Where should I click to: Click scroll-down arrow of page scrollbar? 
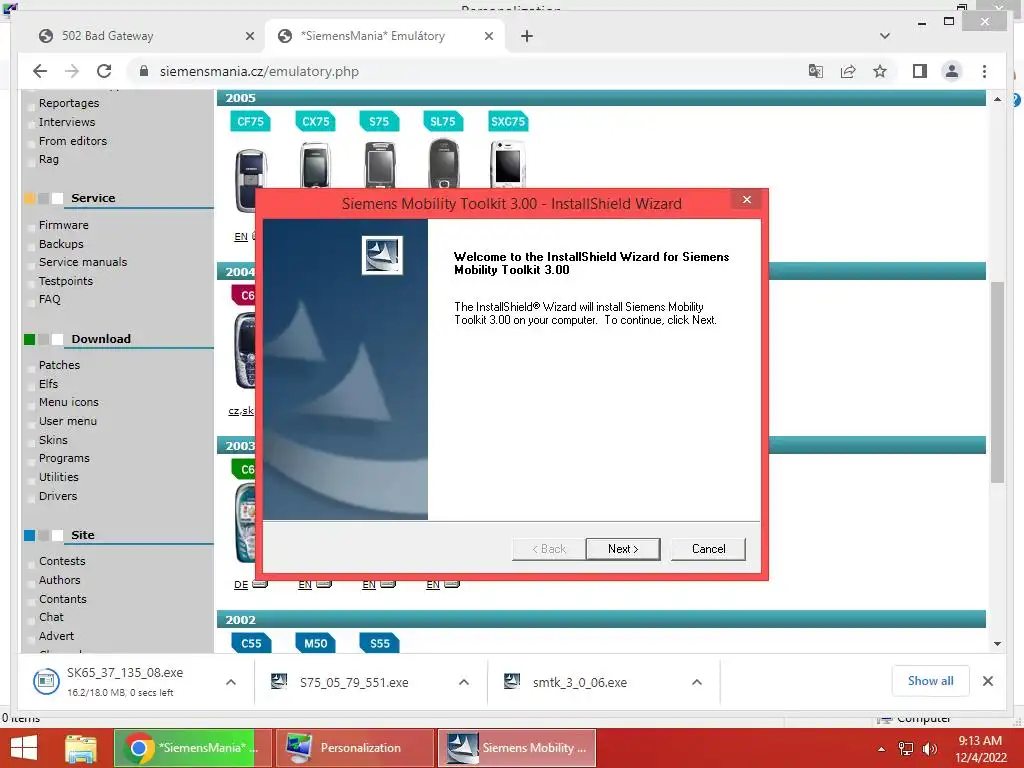point(997,644)
